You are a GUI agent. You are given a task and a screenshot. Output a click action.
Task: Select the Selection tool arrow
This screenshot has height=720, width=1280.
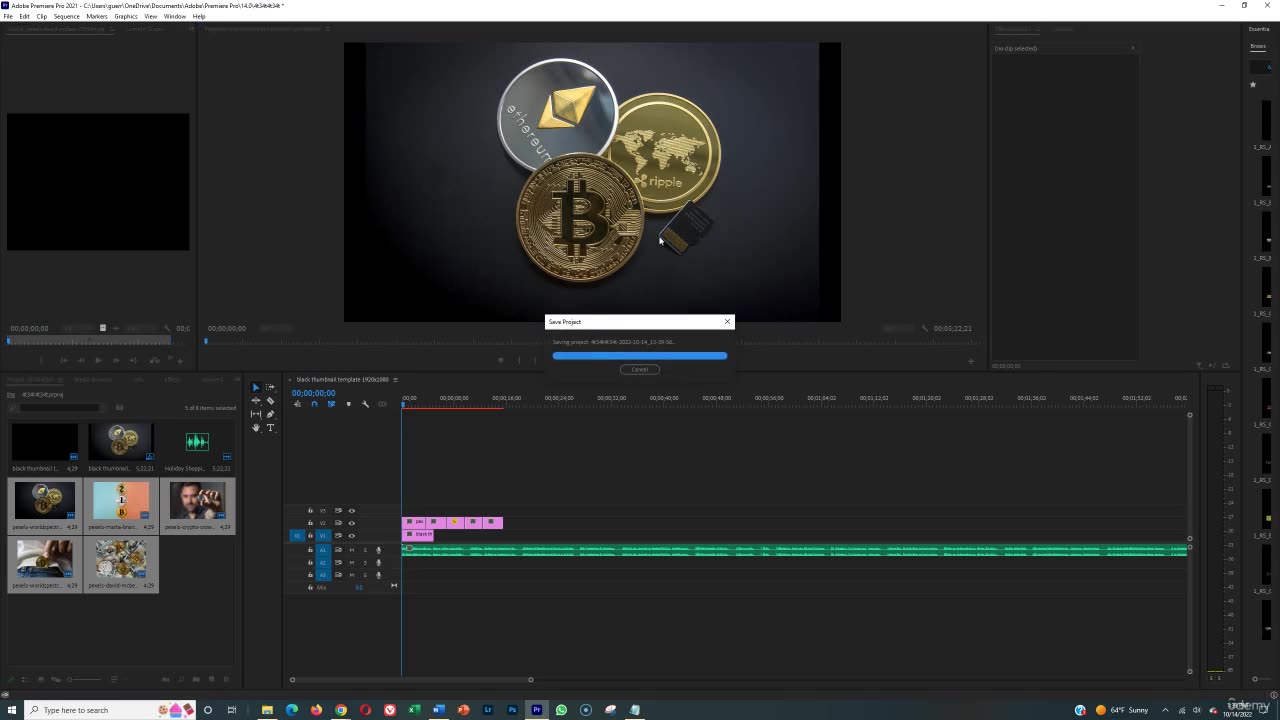coord(255,387)
